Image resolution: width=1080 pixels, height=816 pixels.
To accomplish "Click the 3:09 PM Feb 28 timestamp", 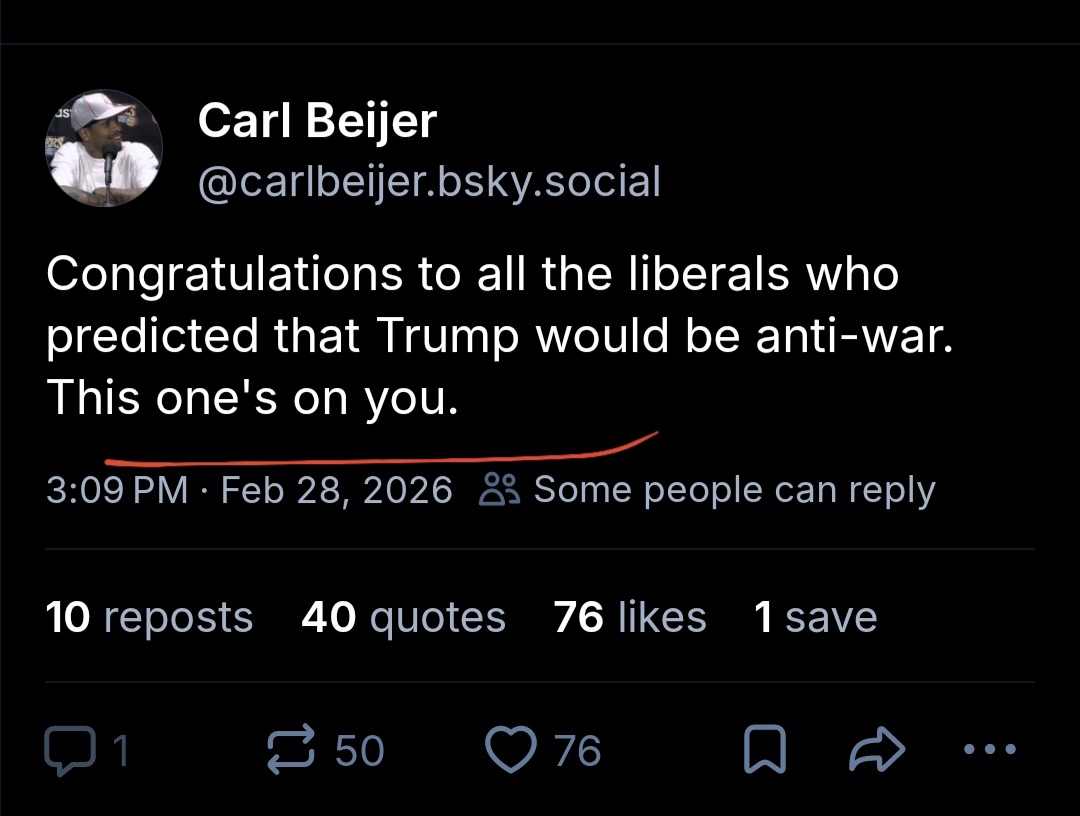I will click(249, 490).
